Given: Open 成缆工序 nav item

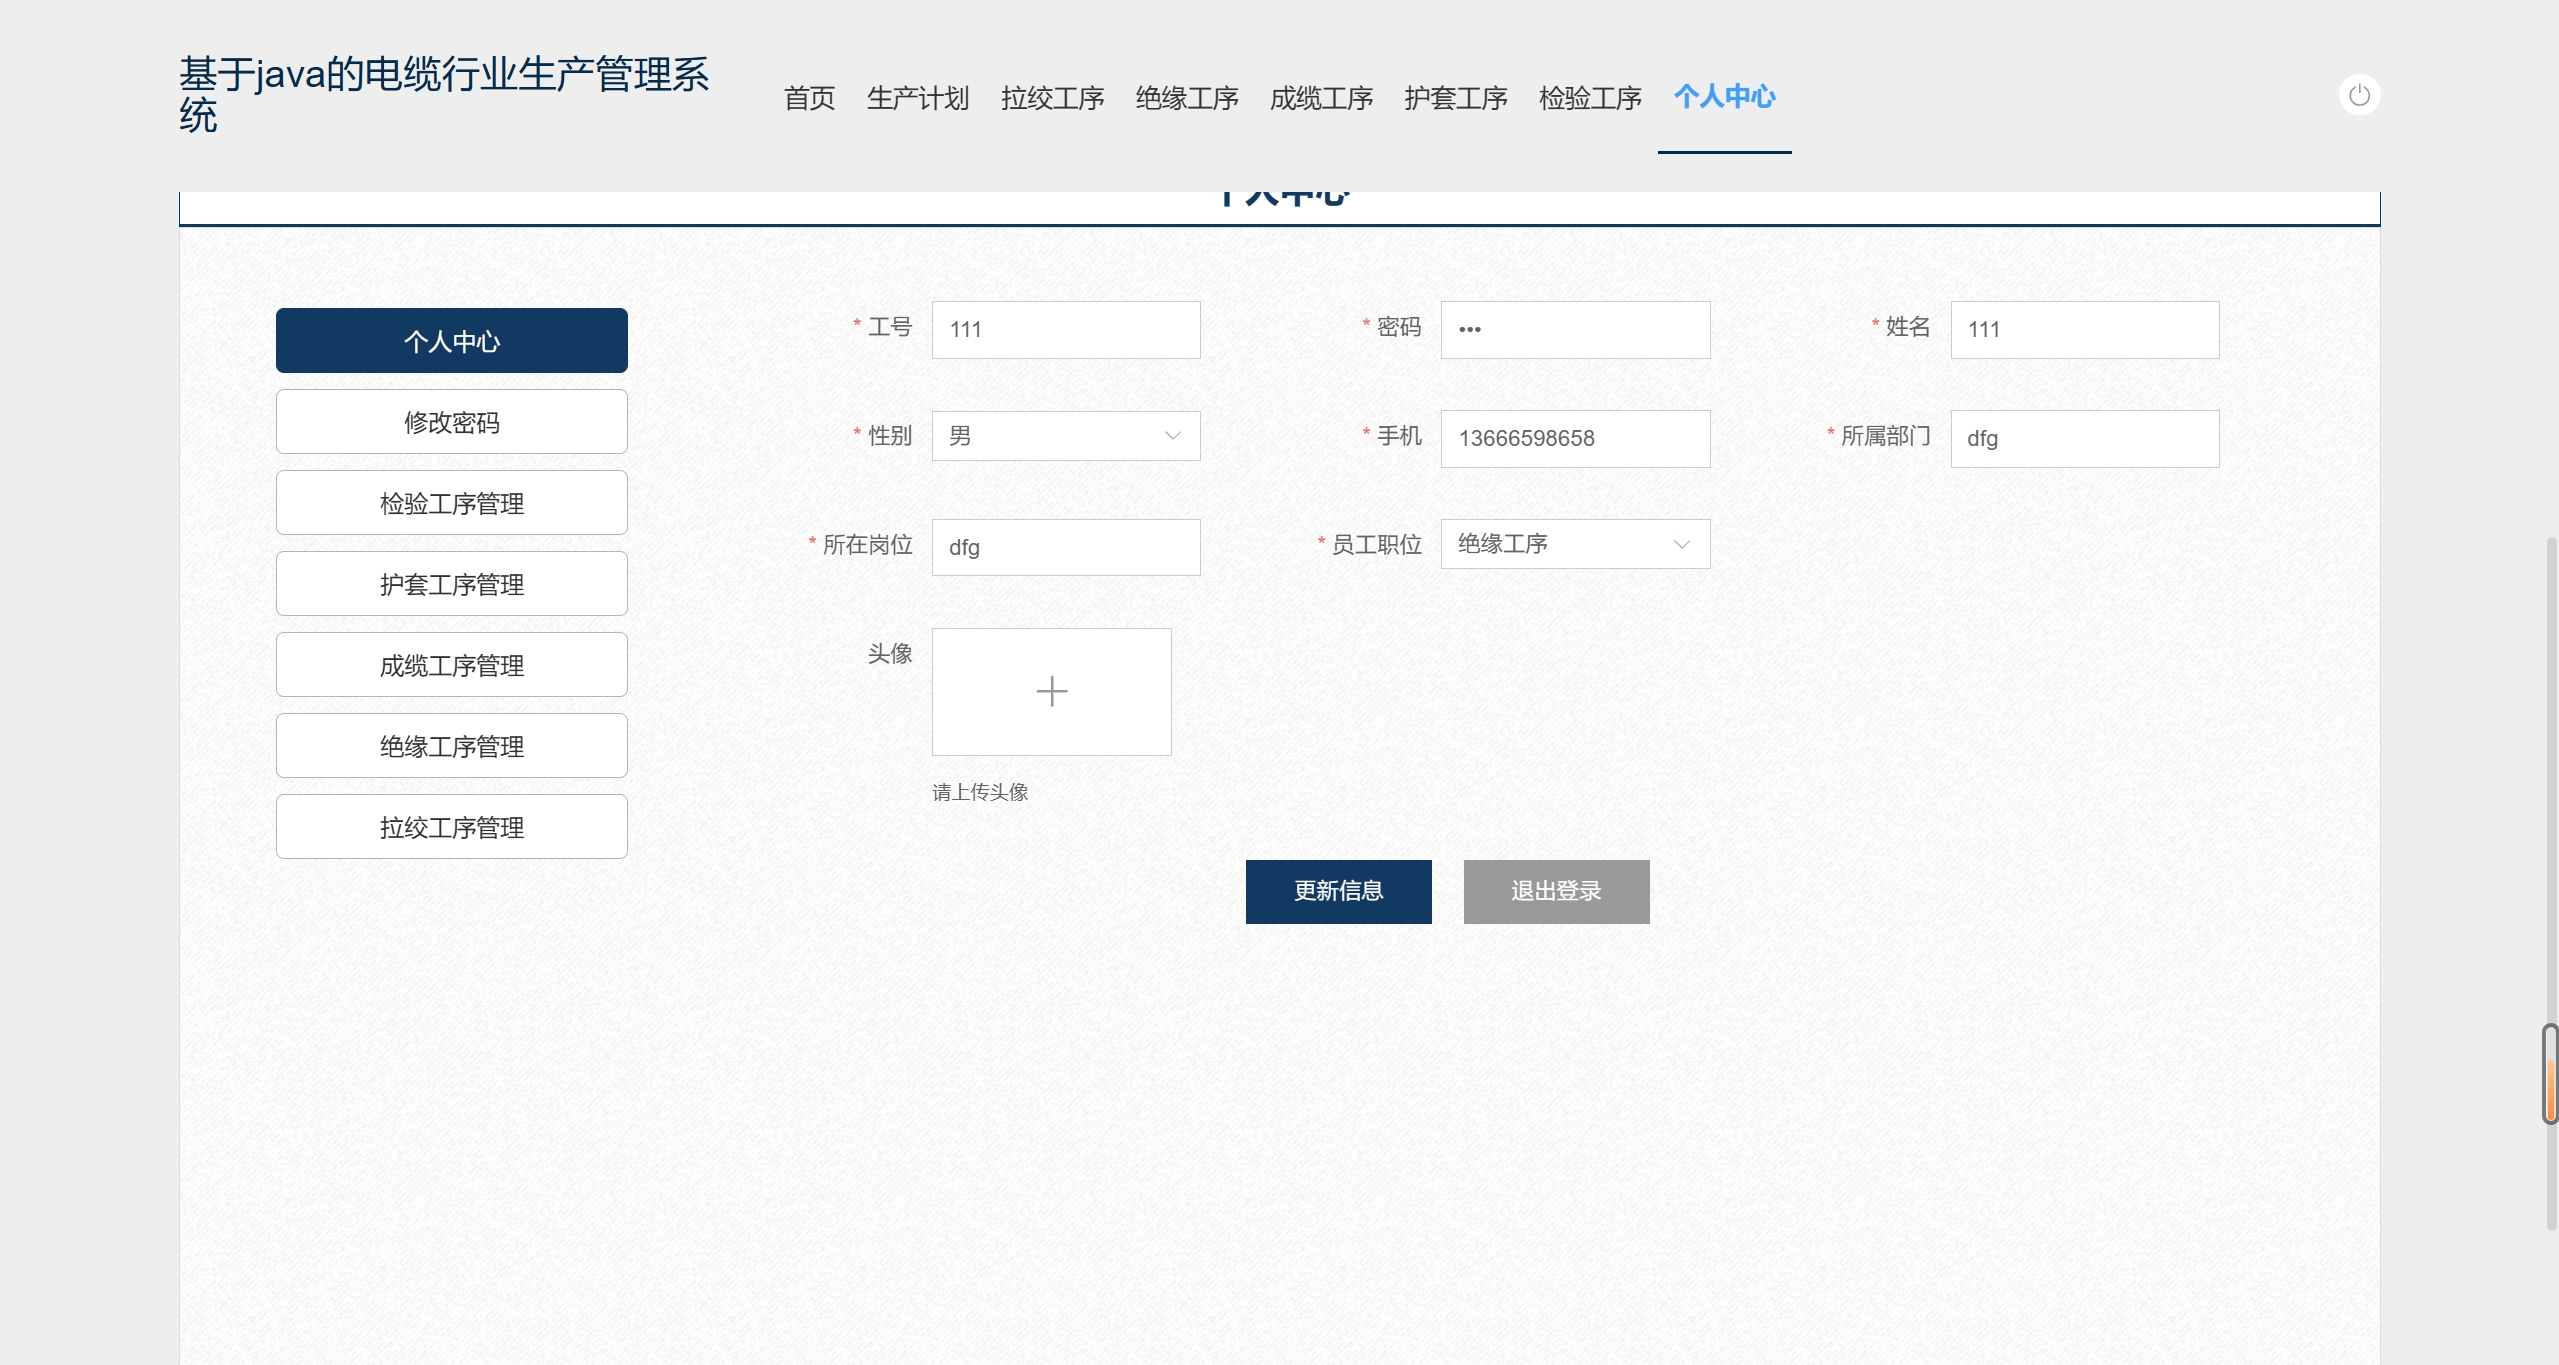Looking at the screenshot, I should point(1321,98).
